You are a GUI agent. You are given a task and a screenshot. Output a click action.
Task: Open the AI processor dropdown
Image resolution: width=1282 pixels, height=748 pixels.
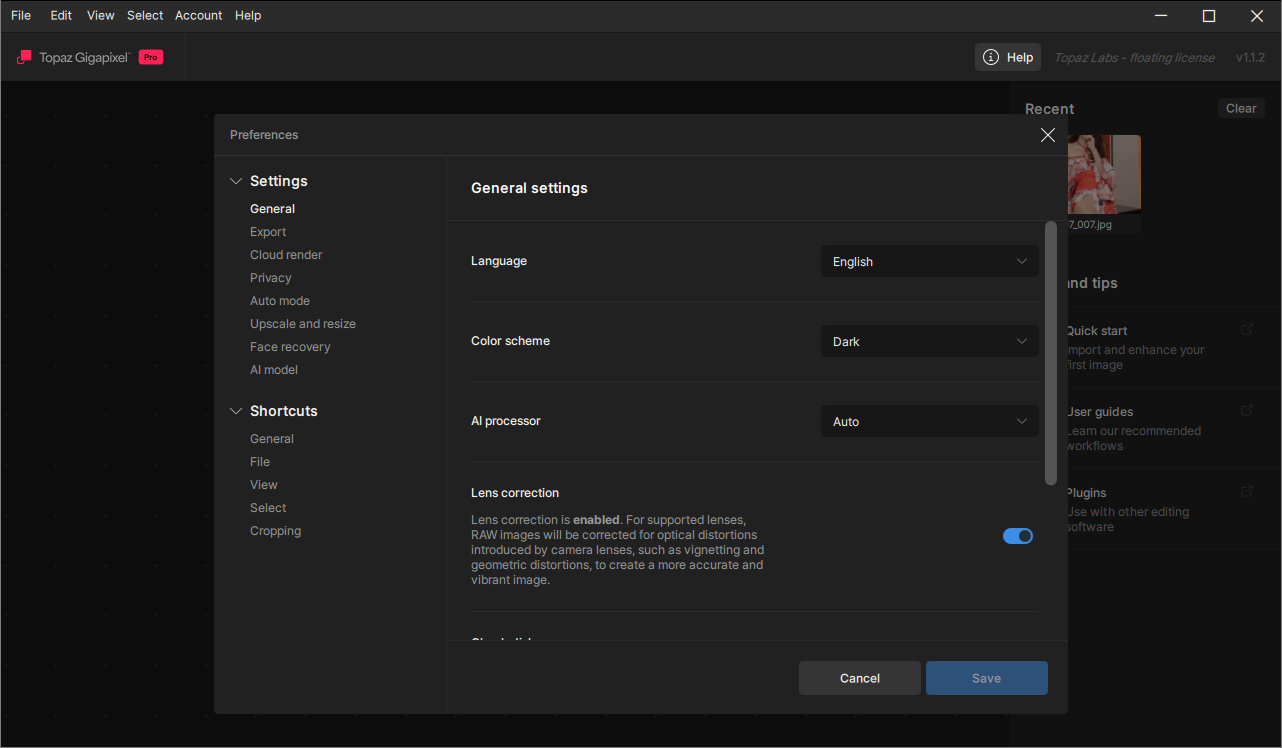(x=929, y=421)
